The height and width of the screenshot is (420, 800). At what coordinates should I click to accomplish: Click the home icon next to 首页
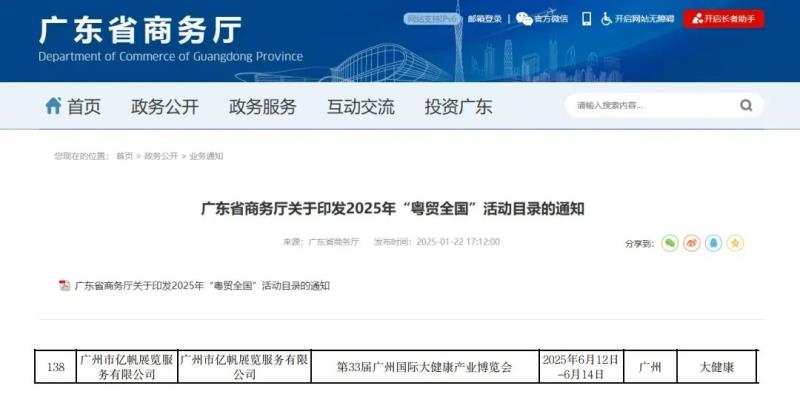(x=53, y=106)
